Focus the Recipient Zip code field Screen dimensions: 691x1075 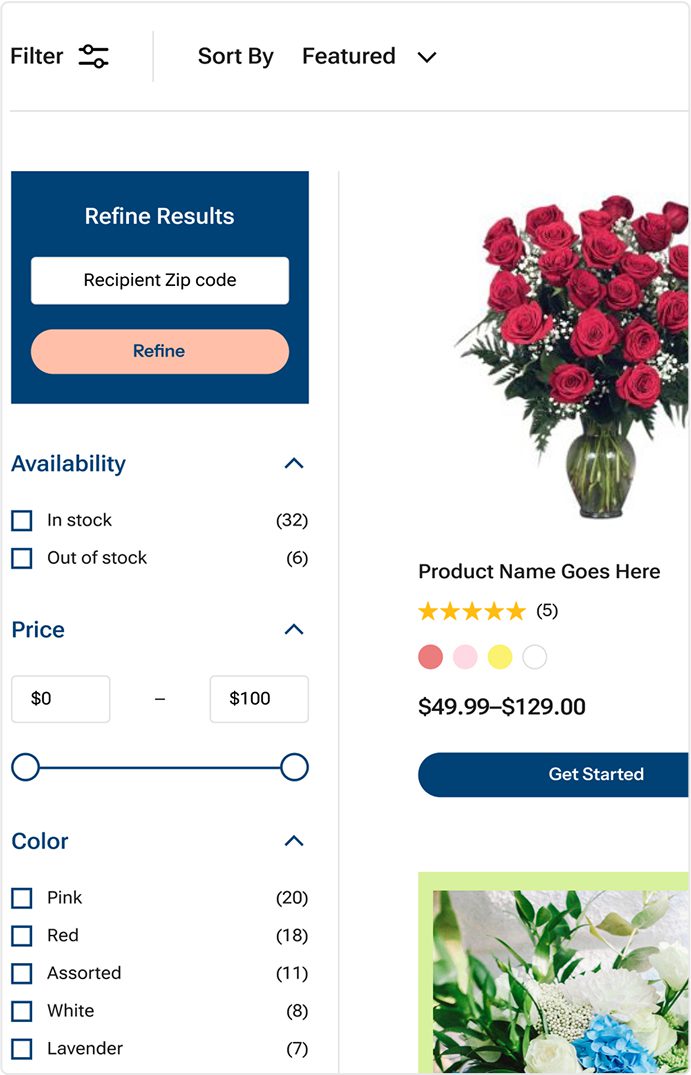pos(160,281)
